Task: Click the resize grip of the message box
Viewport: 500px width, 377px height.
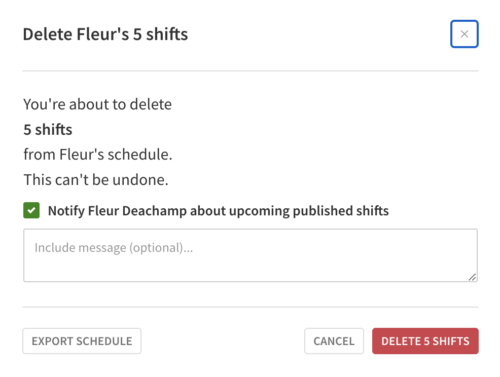Action: tap(472, 277)
